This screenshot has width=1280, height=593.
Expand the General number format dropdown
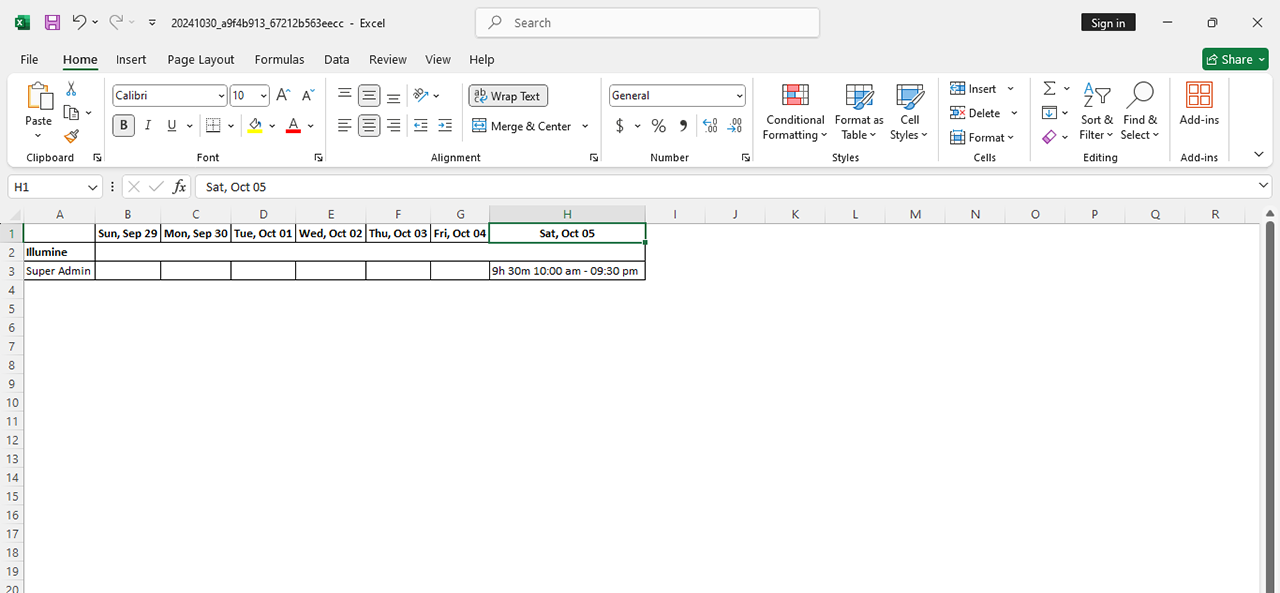[x=739, y=96]
